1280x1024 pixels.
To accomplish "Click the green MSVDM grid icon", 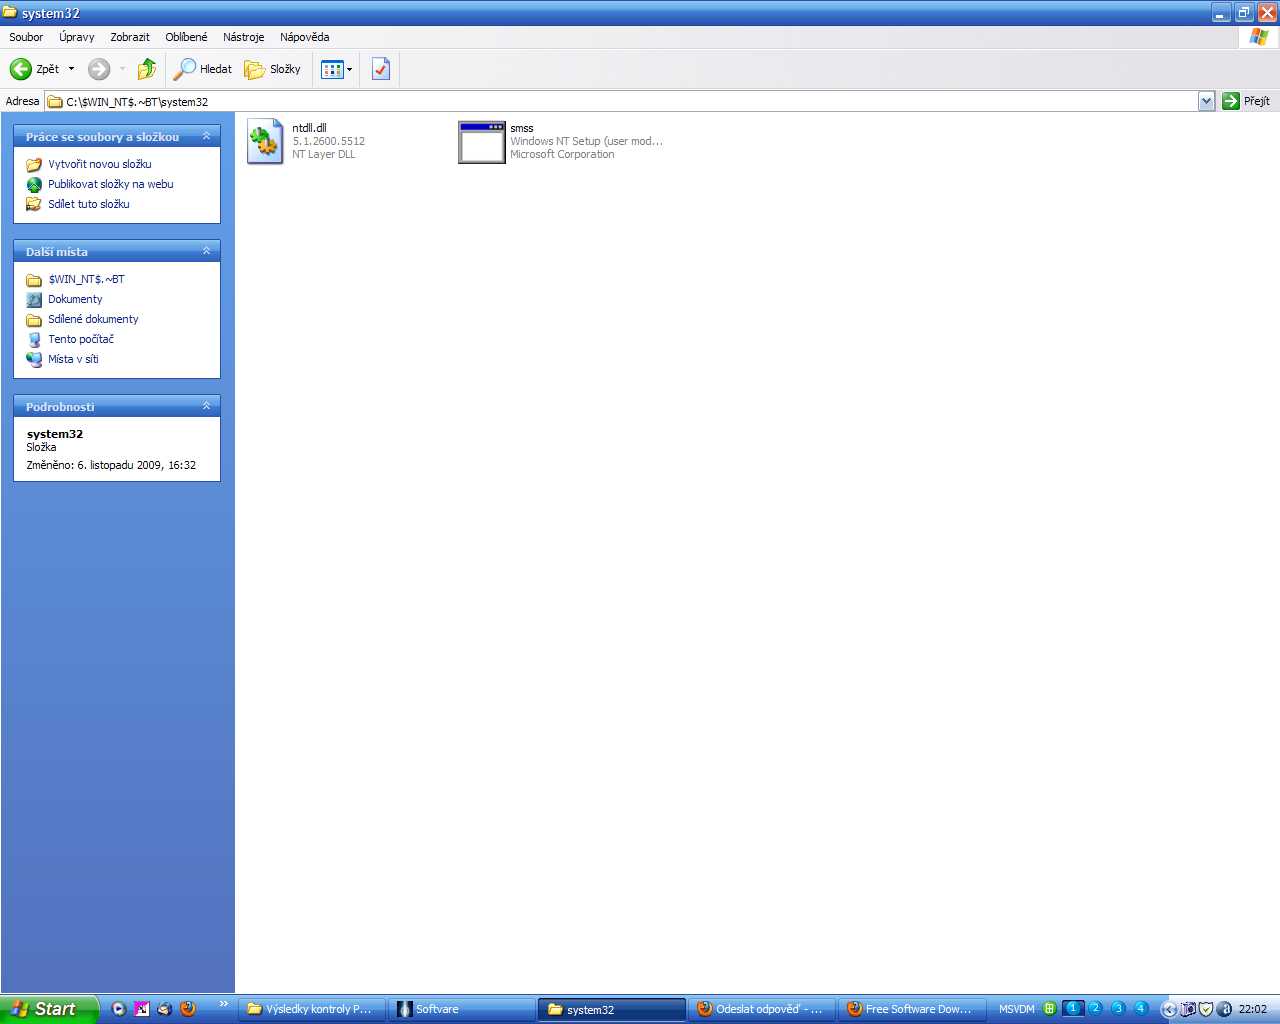I will pos(1049,1009).
